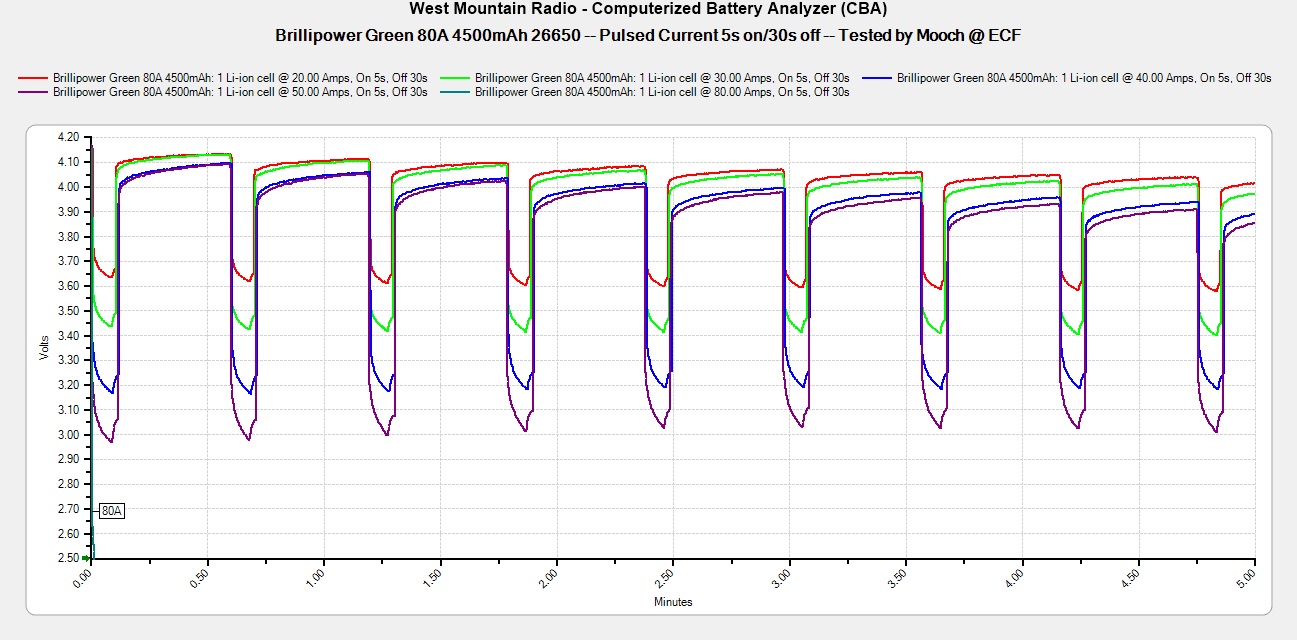The width and height of the screenshot is (1297, 640).
Task: Click the boxed 80A data label
Action: [111, 511]
